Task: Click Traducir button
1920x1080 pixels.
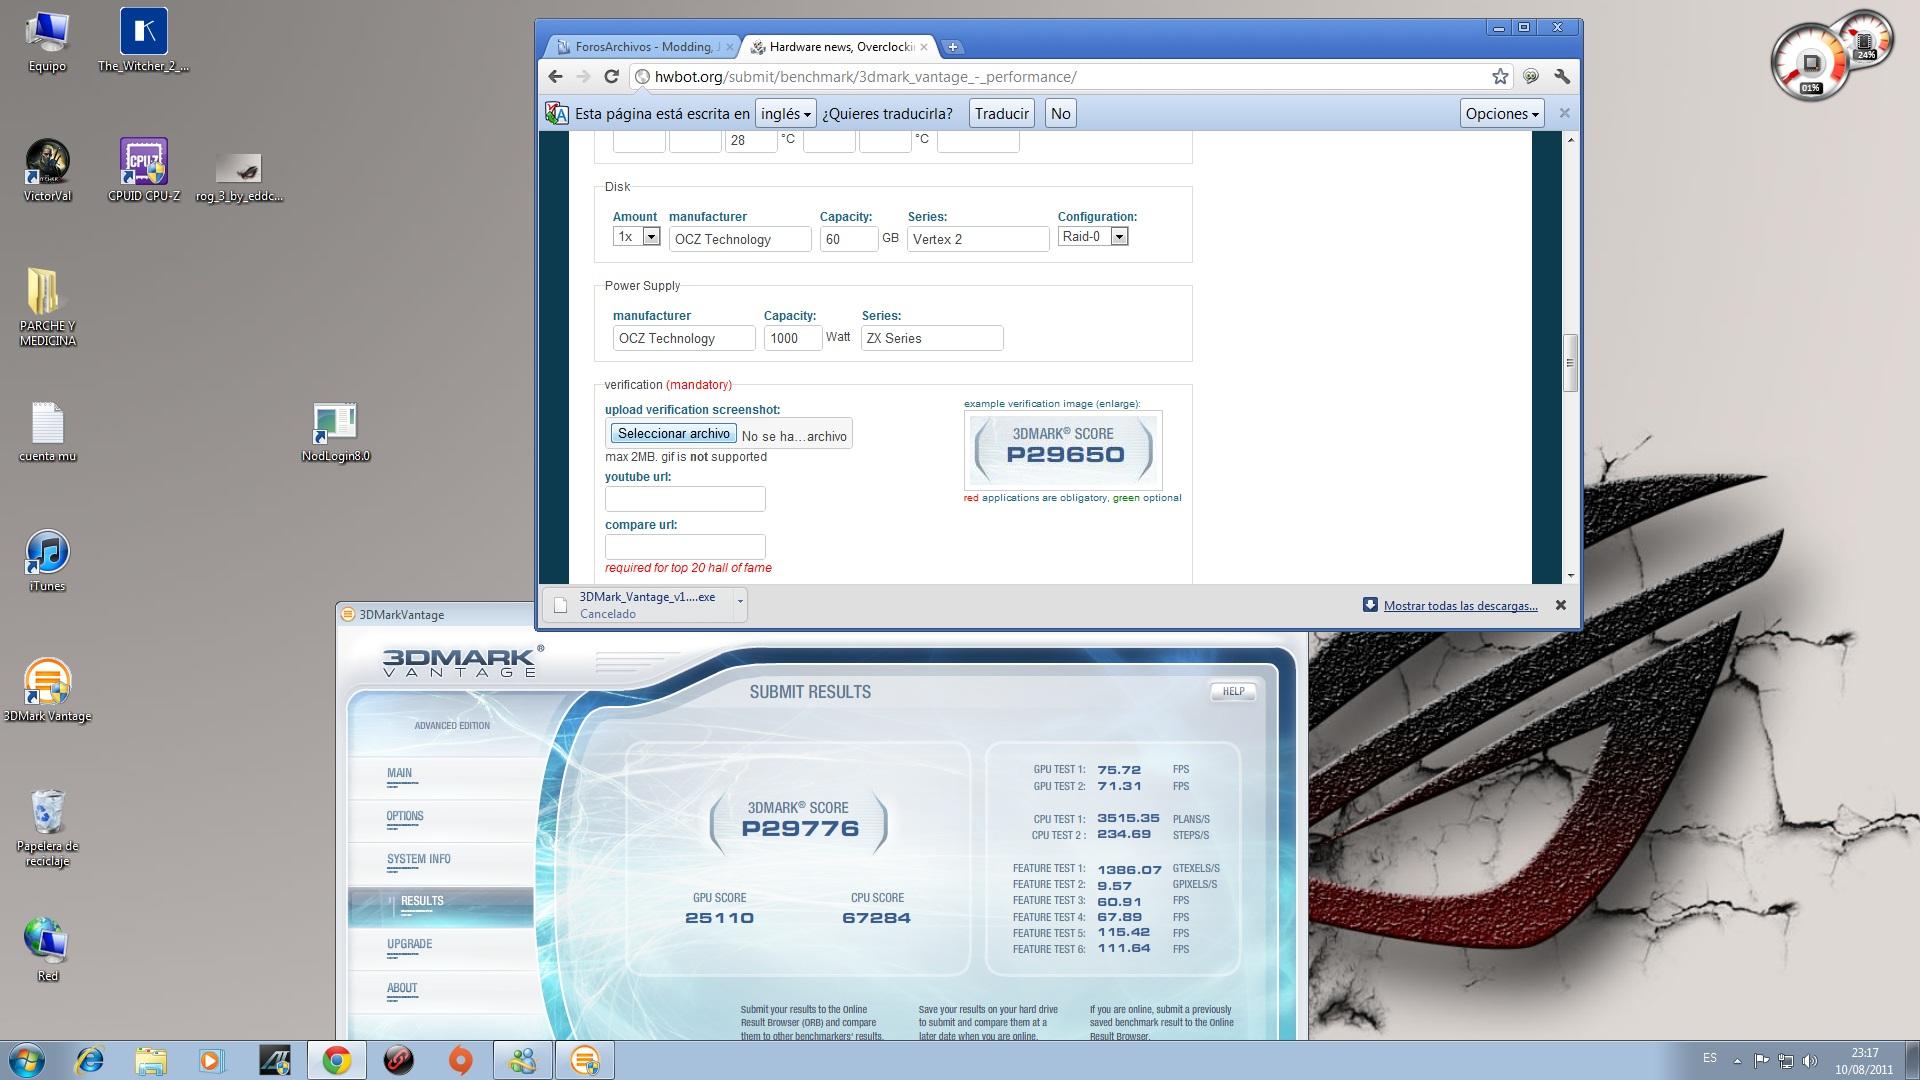Action: pyautogui.click(x=1001, y=113)
